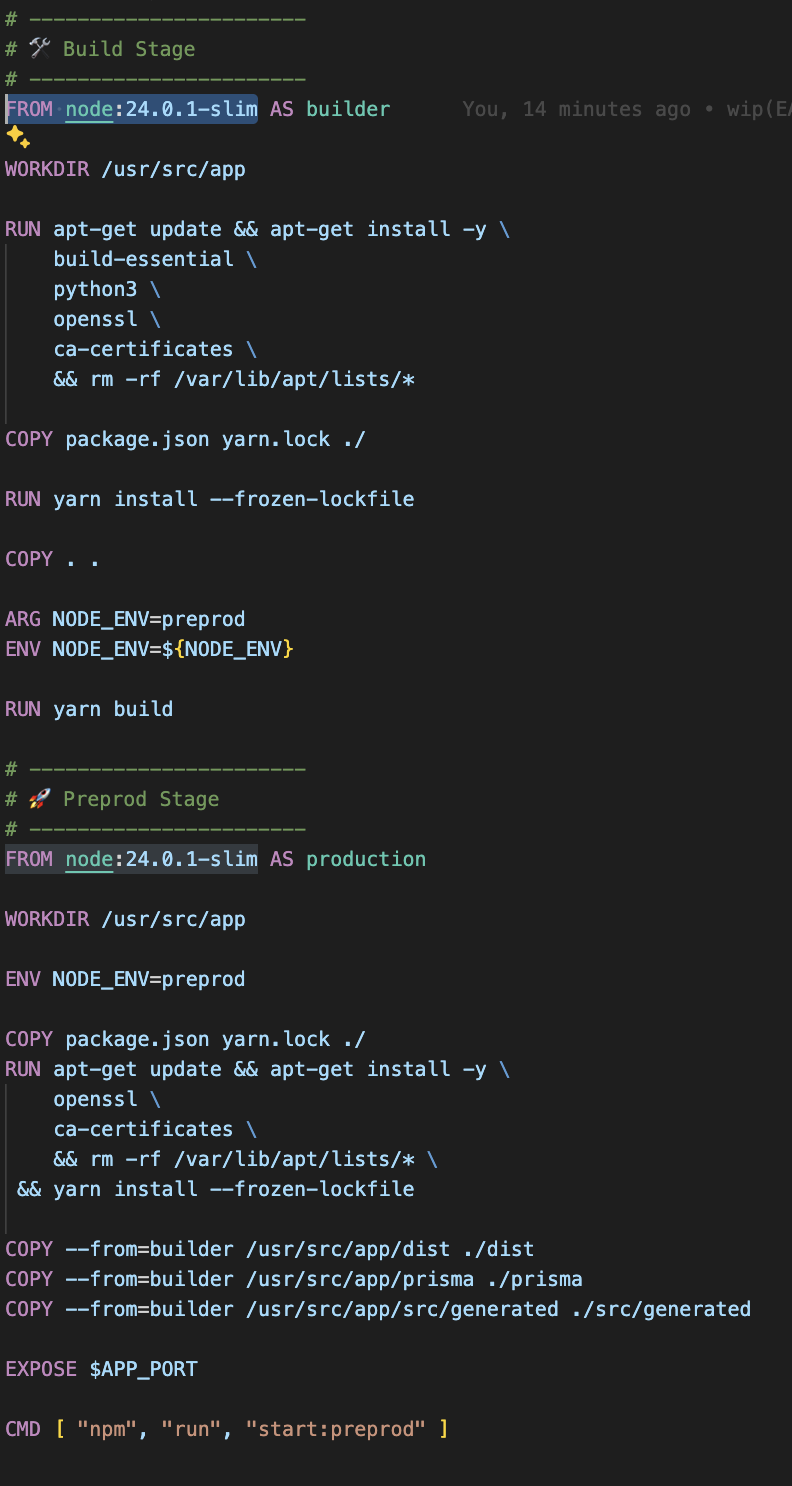Click the 'You, 14 minutes ago' blame annotation

(575, 109)
